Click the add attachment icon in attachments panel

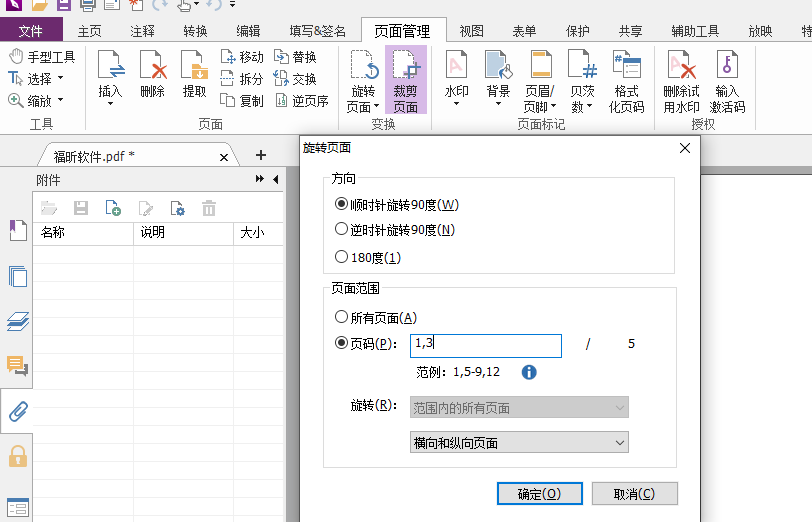pyautogui.click(x=113, y=208)
